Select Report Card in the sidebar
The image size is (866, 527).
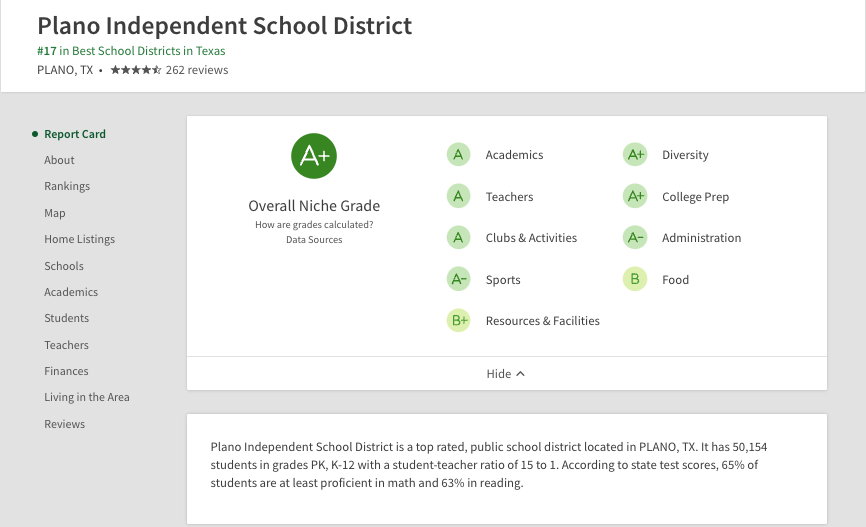(75, 134)
